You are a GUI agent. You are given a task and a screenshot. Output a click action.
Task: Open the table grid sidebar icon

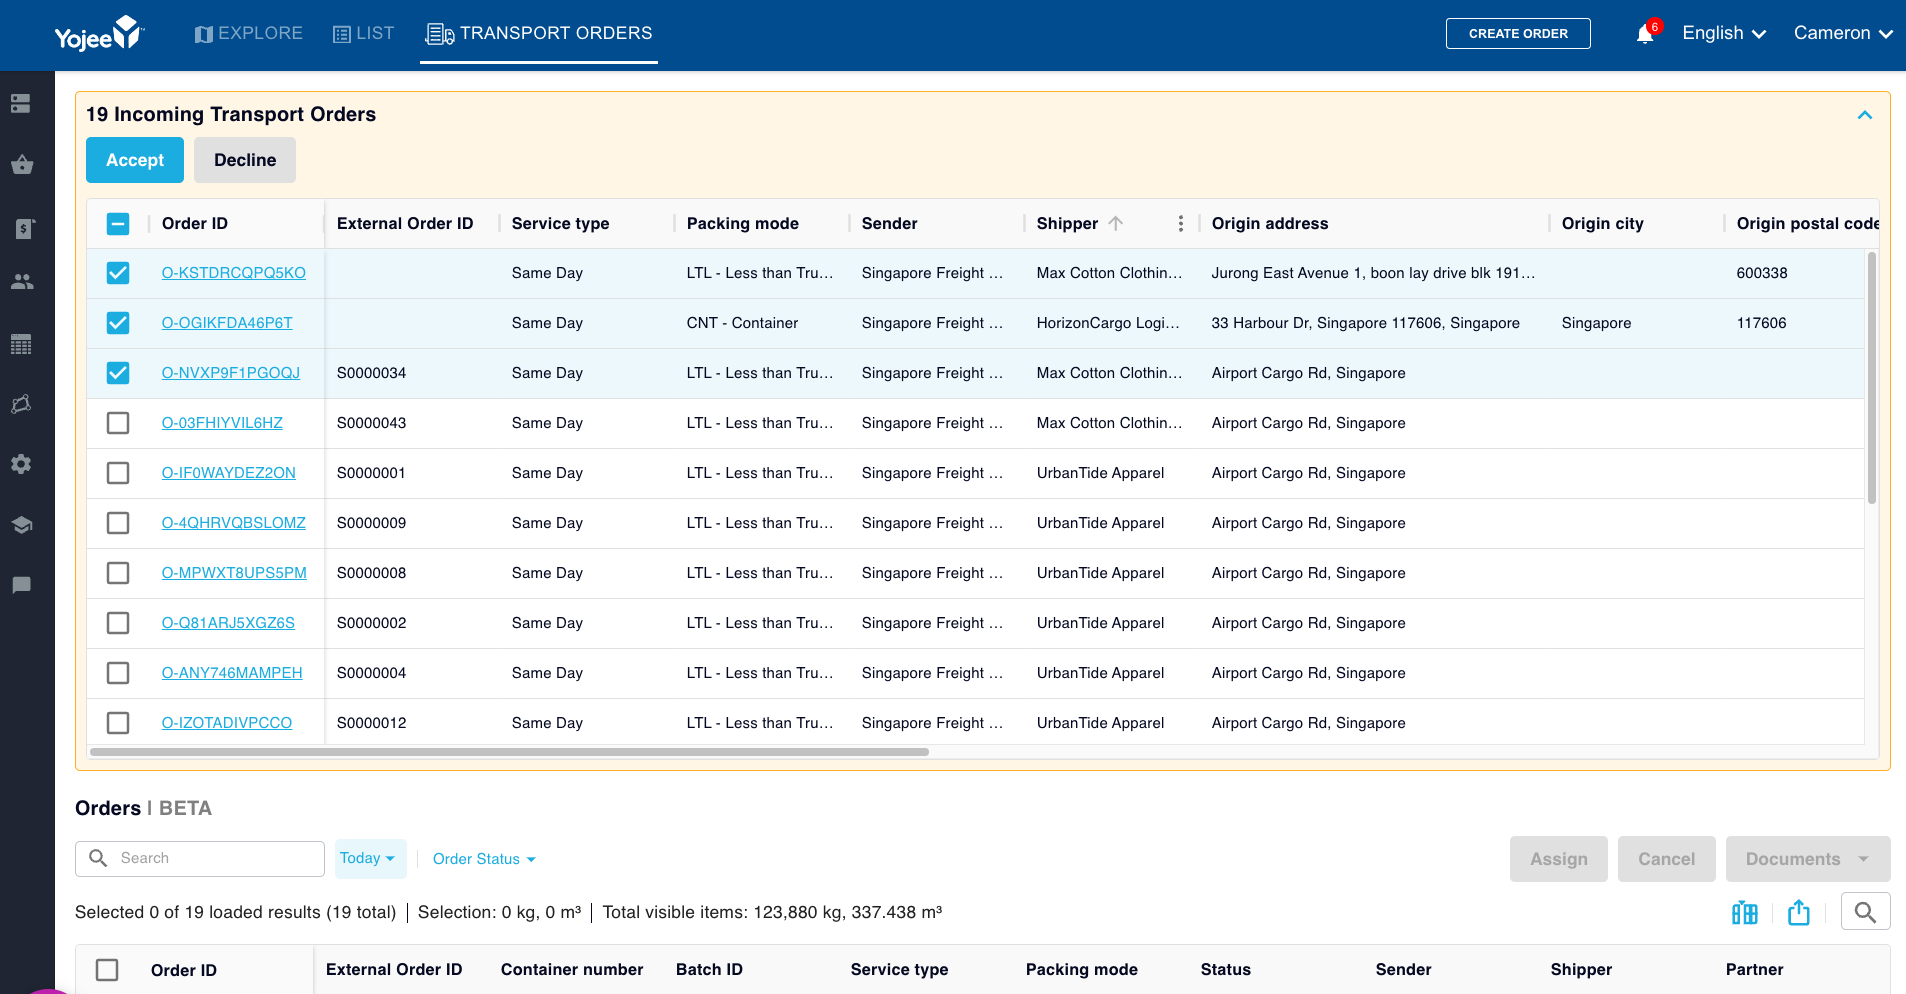(21, 345)
